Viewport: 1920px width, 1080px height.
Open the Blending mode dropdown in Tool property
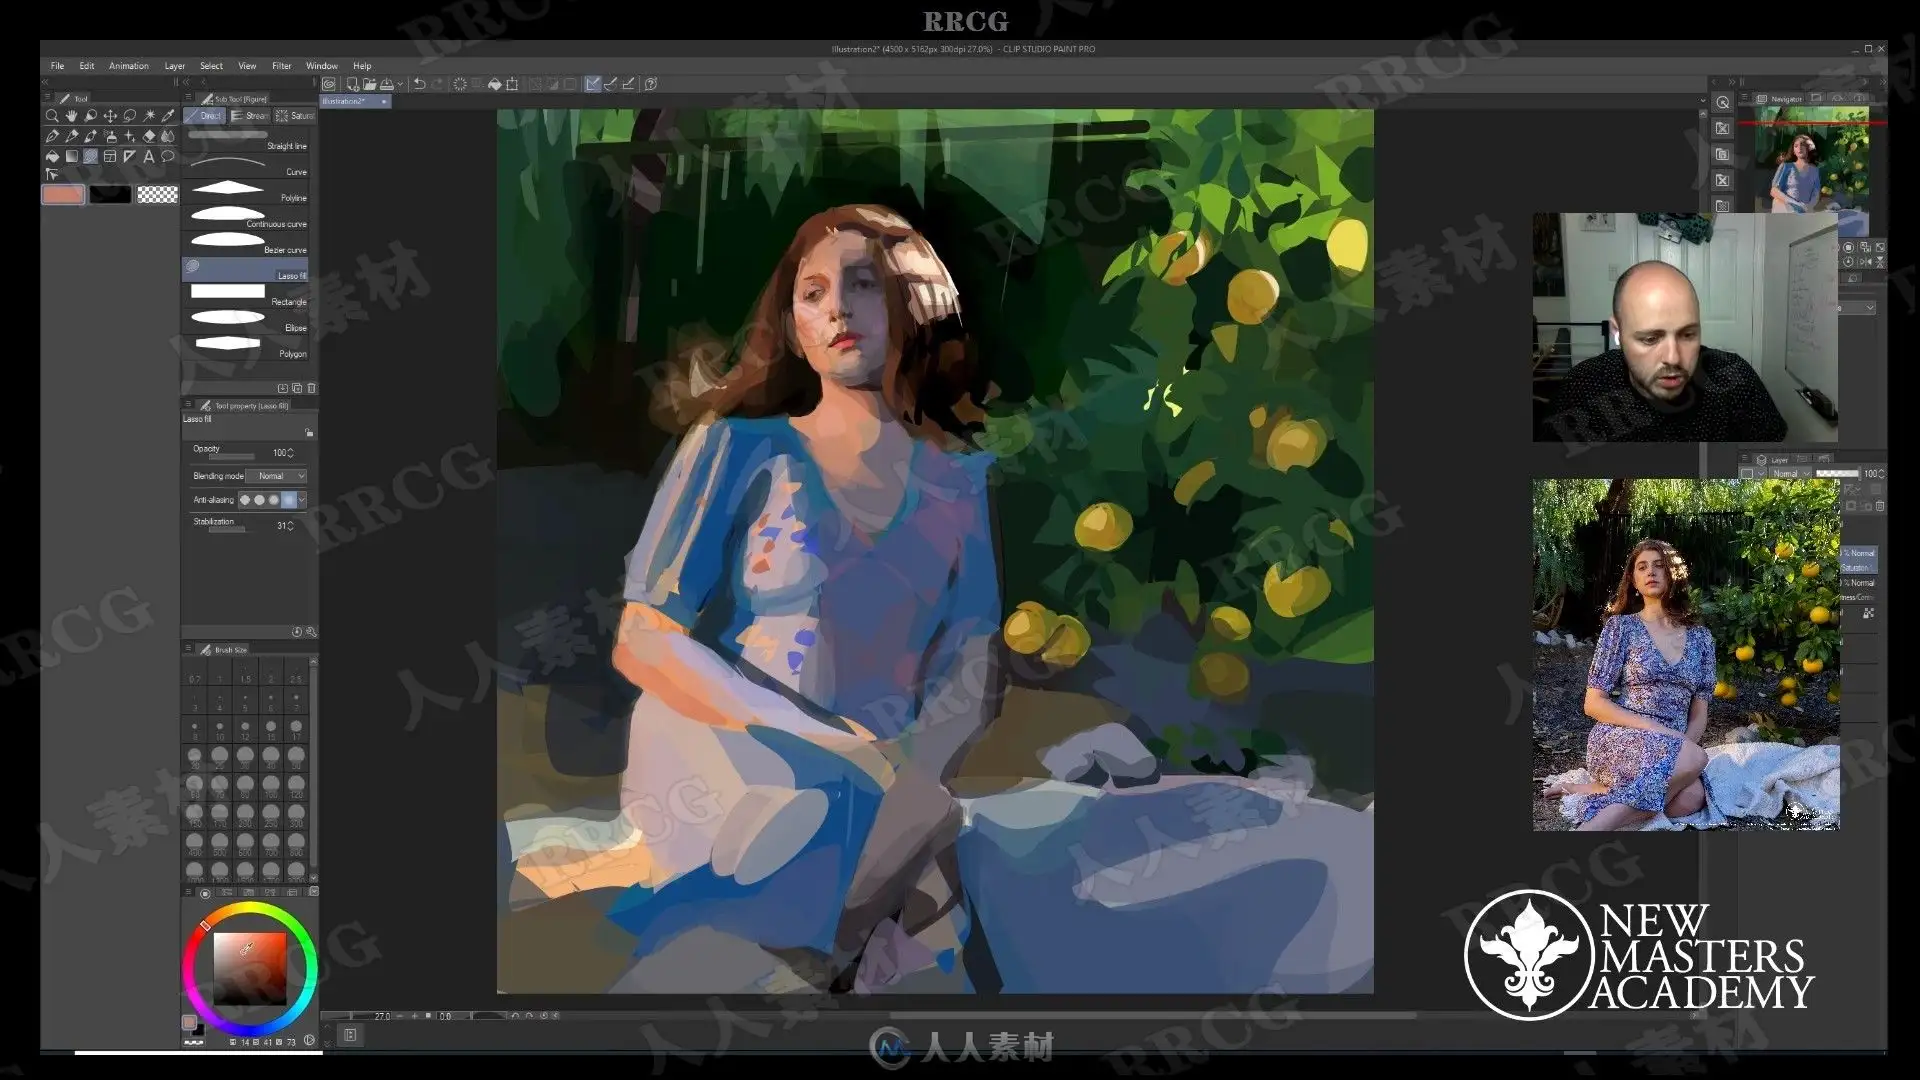pyautogui.click(x=276, y=476)
